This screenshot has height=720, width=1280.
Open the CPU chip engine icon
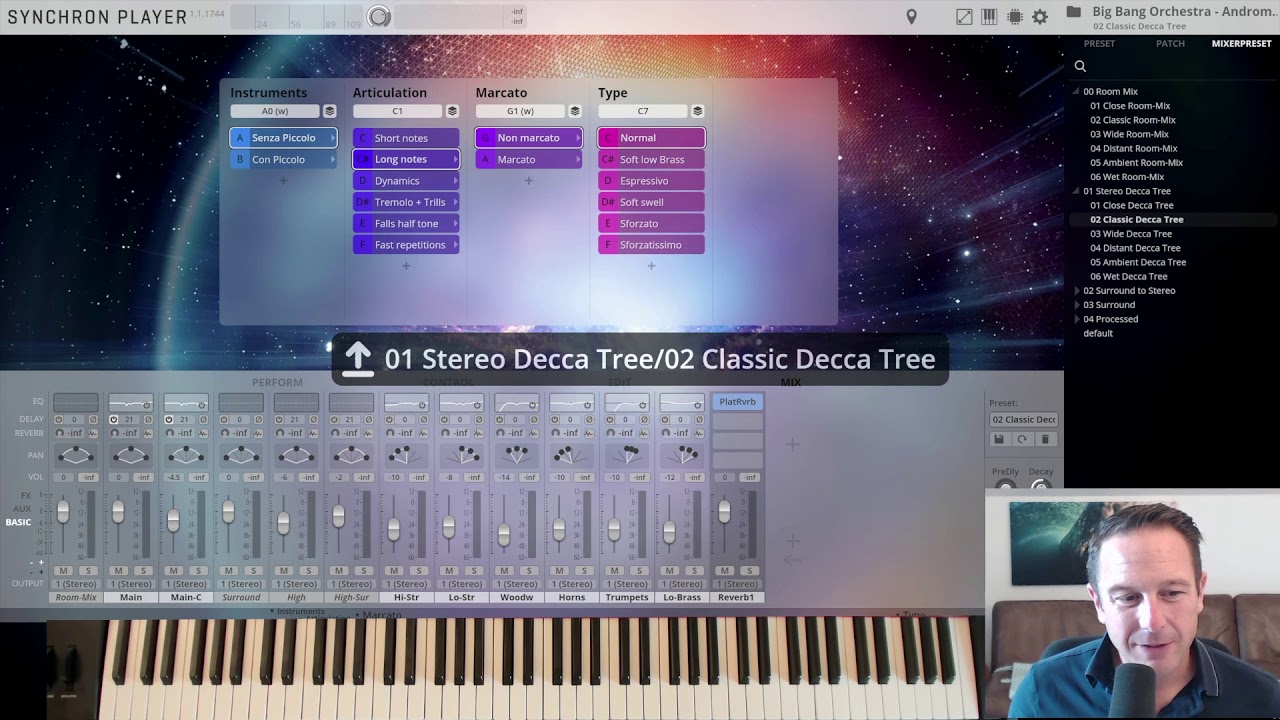click(x=1015, y=17)
